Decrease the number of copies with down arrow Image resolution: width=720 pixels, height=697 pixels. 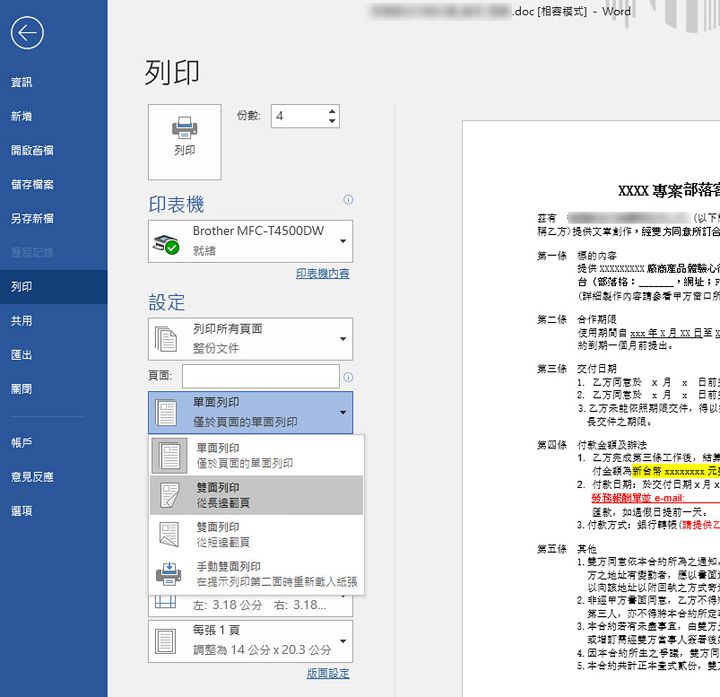332,122
